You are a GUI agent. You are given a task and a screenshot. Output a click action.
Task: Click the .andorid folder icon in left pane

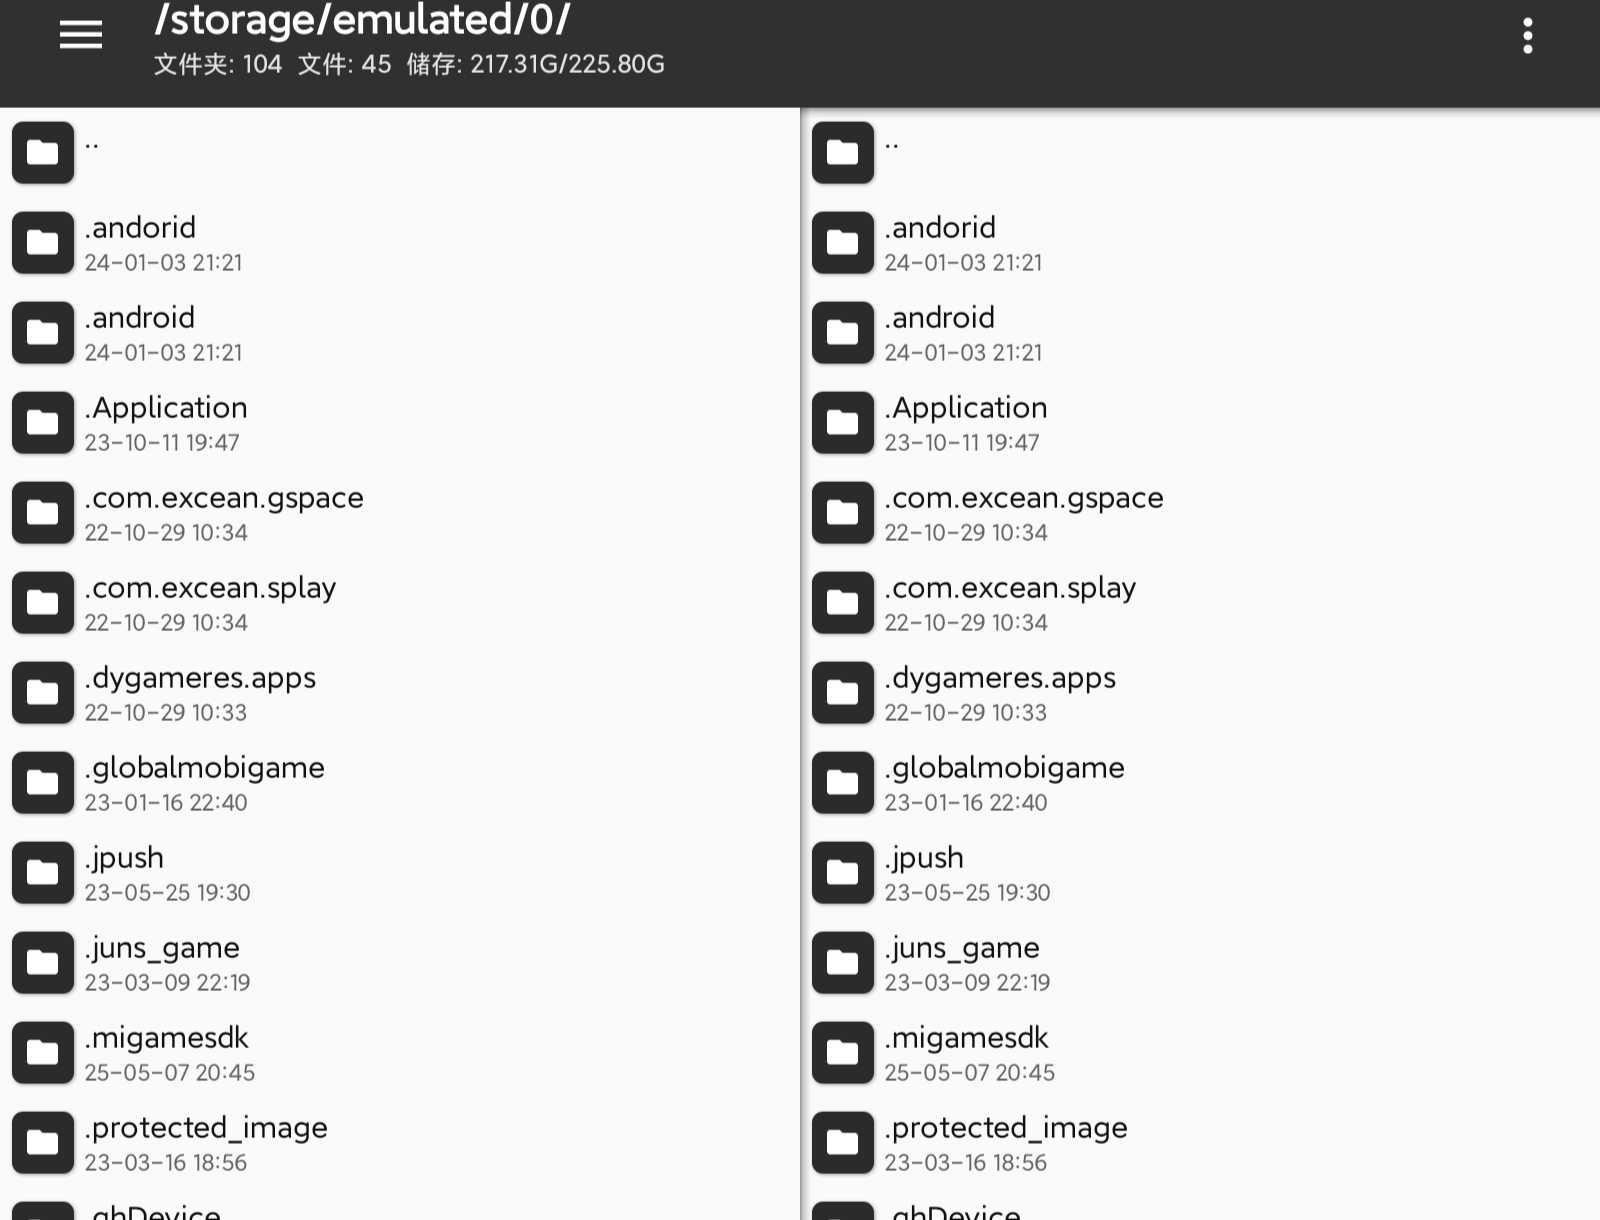(43, 243)
